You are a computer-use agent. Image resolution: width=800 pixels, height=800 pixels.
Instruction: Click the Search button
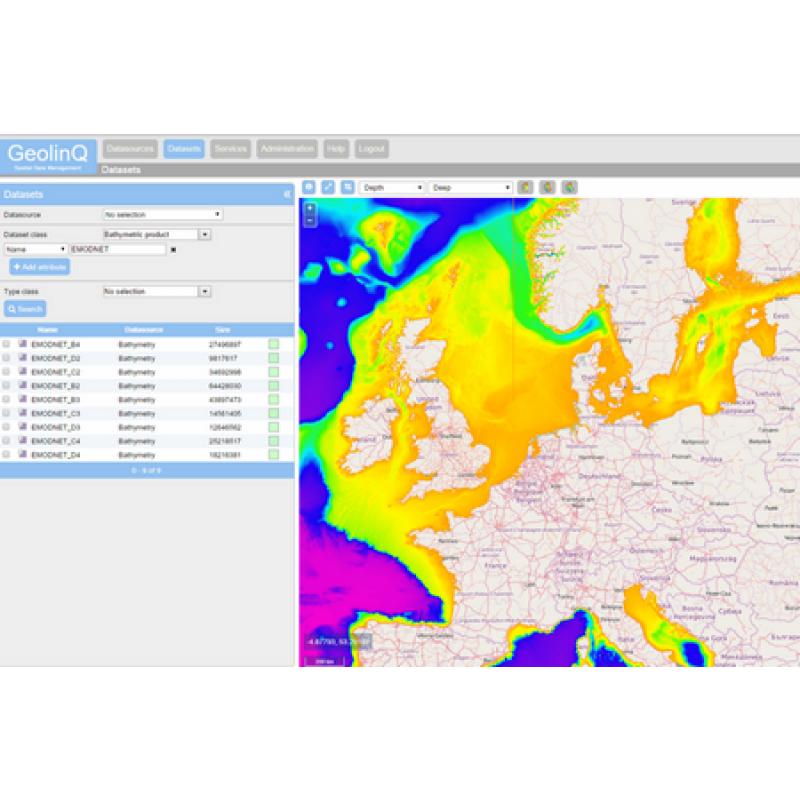click(25, 309)
